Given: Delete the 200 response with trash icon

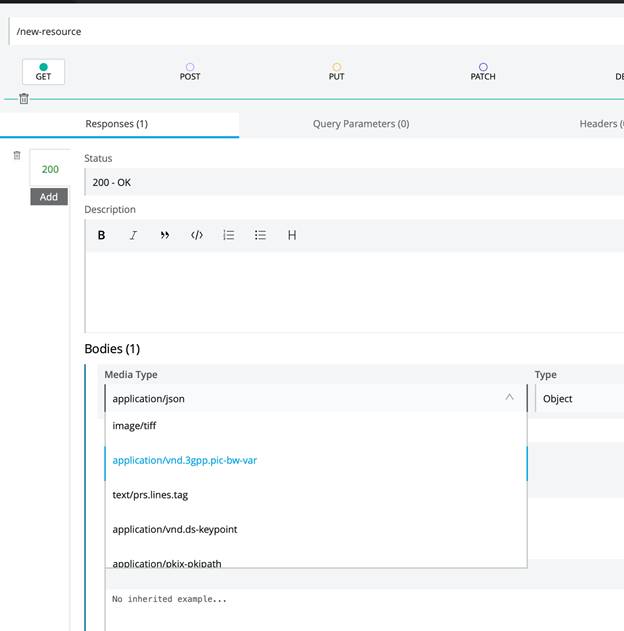Looking at the screenshot, I should (16, 154).
